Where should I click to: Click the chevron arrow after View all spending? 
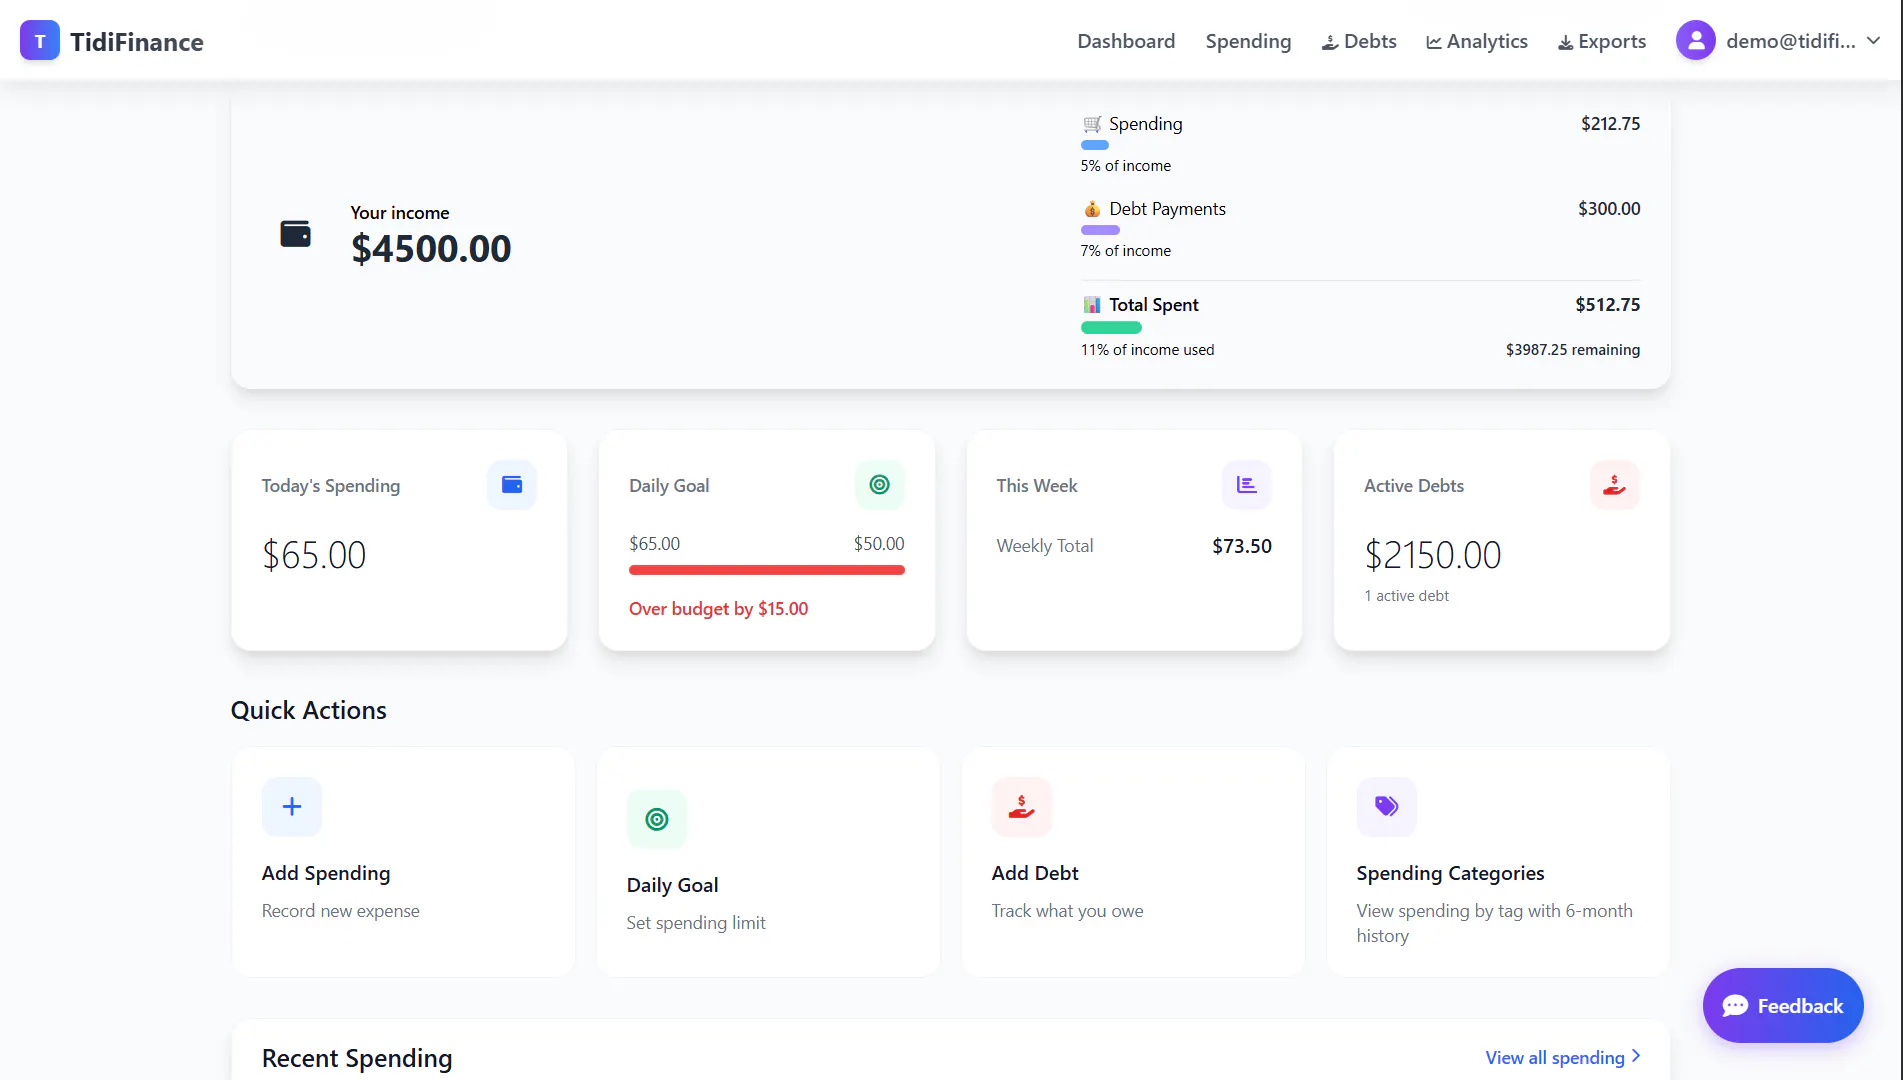coord(1636,1056)
